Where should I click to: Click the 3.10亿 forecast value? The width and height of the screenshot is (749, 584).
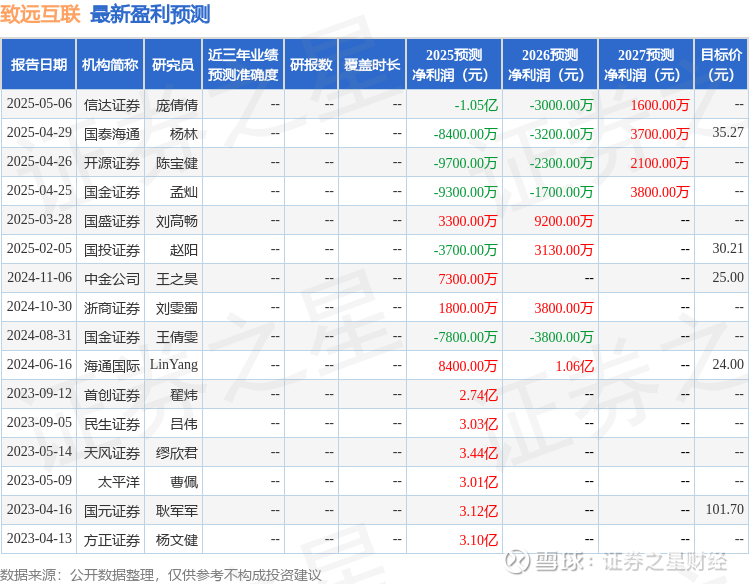478,541
